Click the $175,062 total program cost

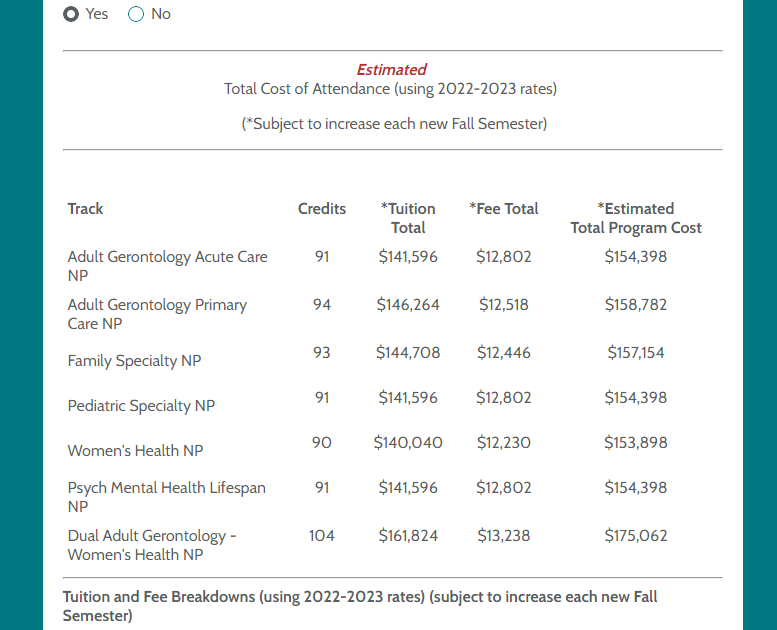coord(636,536)
